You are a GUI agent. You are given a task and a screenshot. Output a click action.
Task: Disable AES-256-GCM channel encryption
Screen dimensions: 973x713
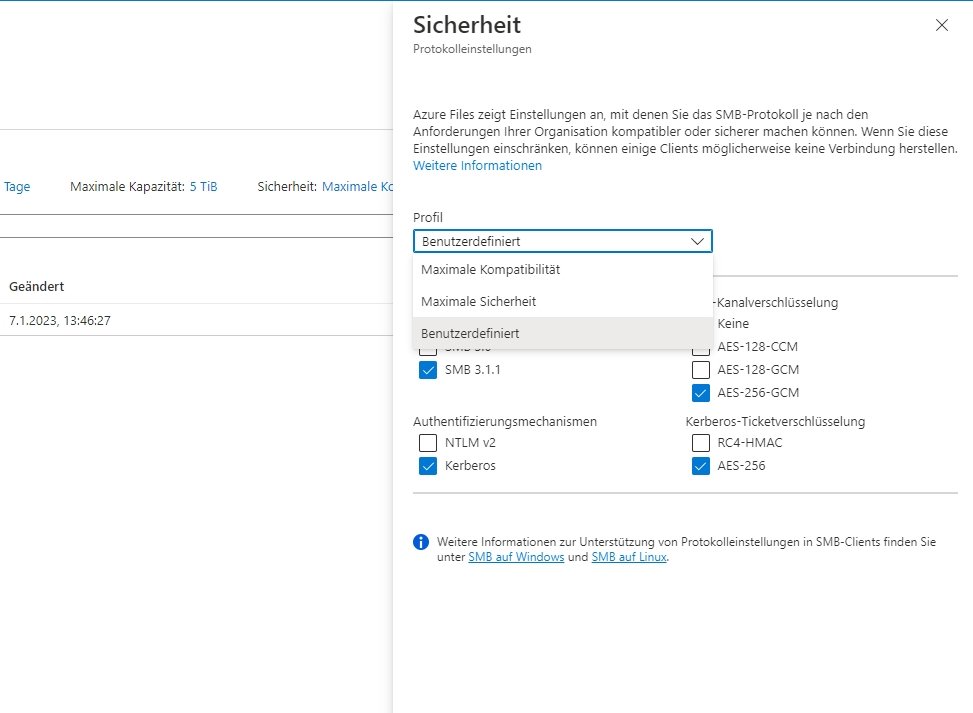pyautogui.click(x=700, y=392)
